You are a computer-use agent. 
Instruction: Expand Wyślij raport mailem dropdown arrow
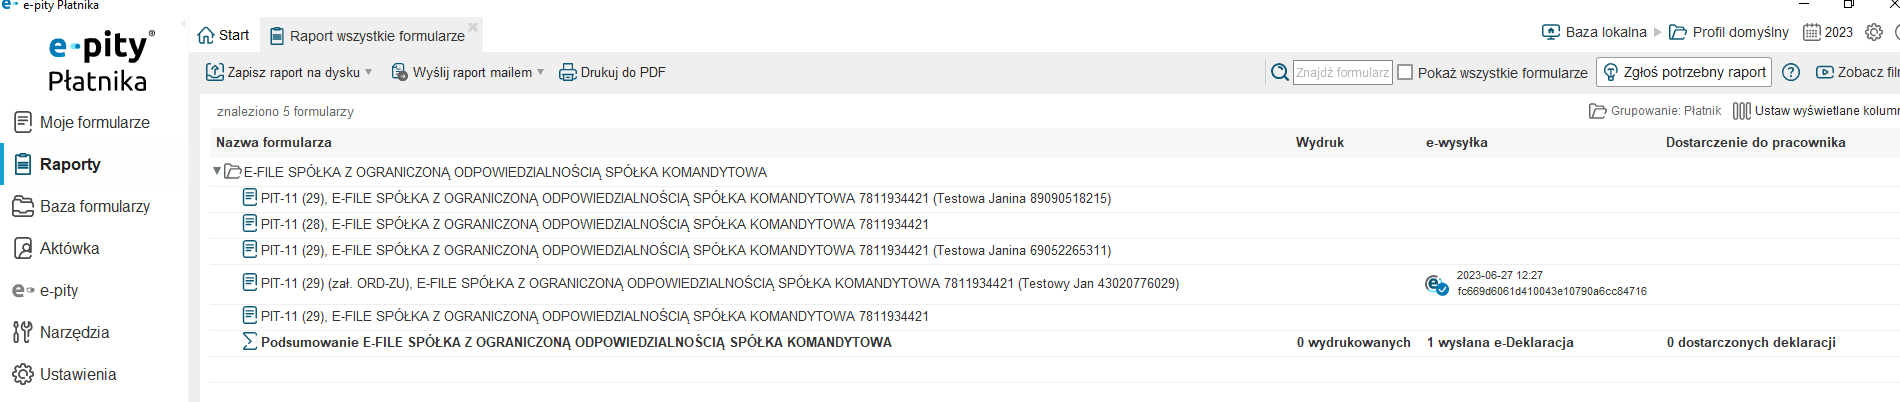click(x=541, y=72)
